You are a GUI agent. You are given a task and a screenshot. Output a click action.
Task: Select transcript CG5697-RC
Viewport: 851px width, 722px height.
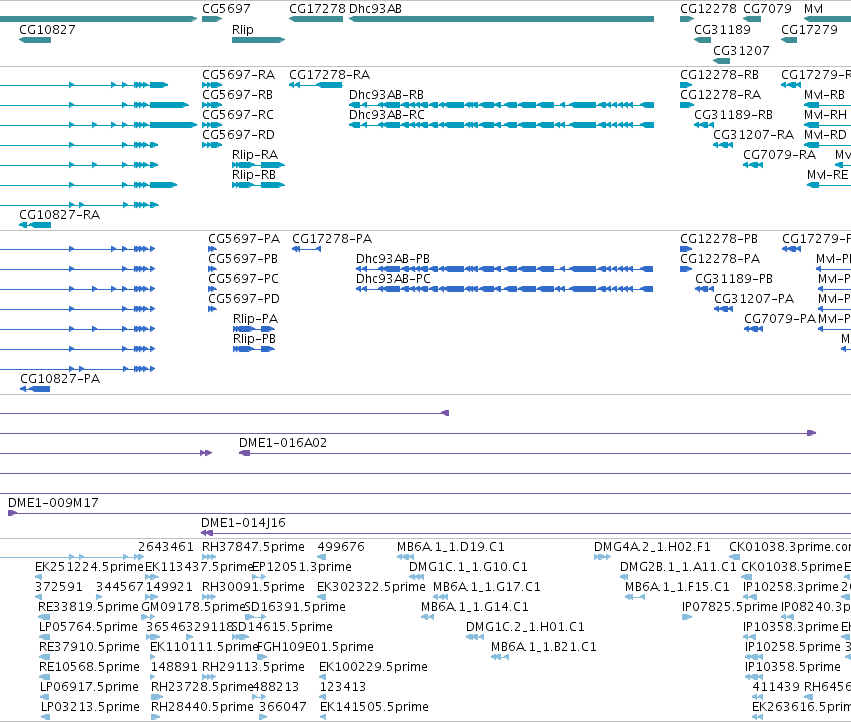pyautogui.click(x=212, y=125)
